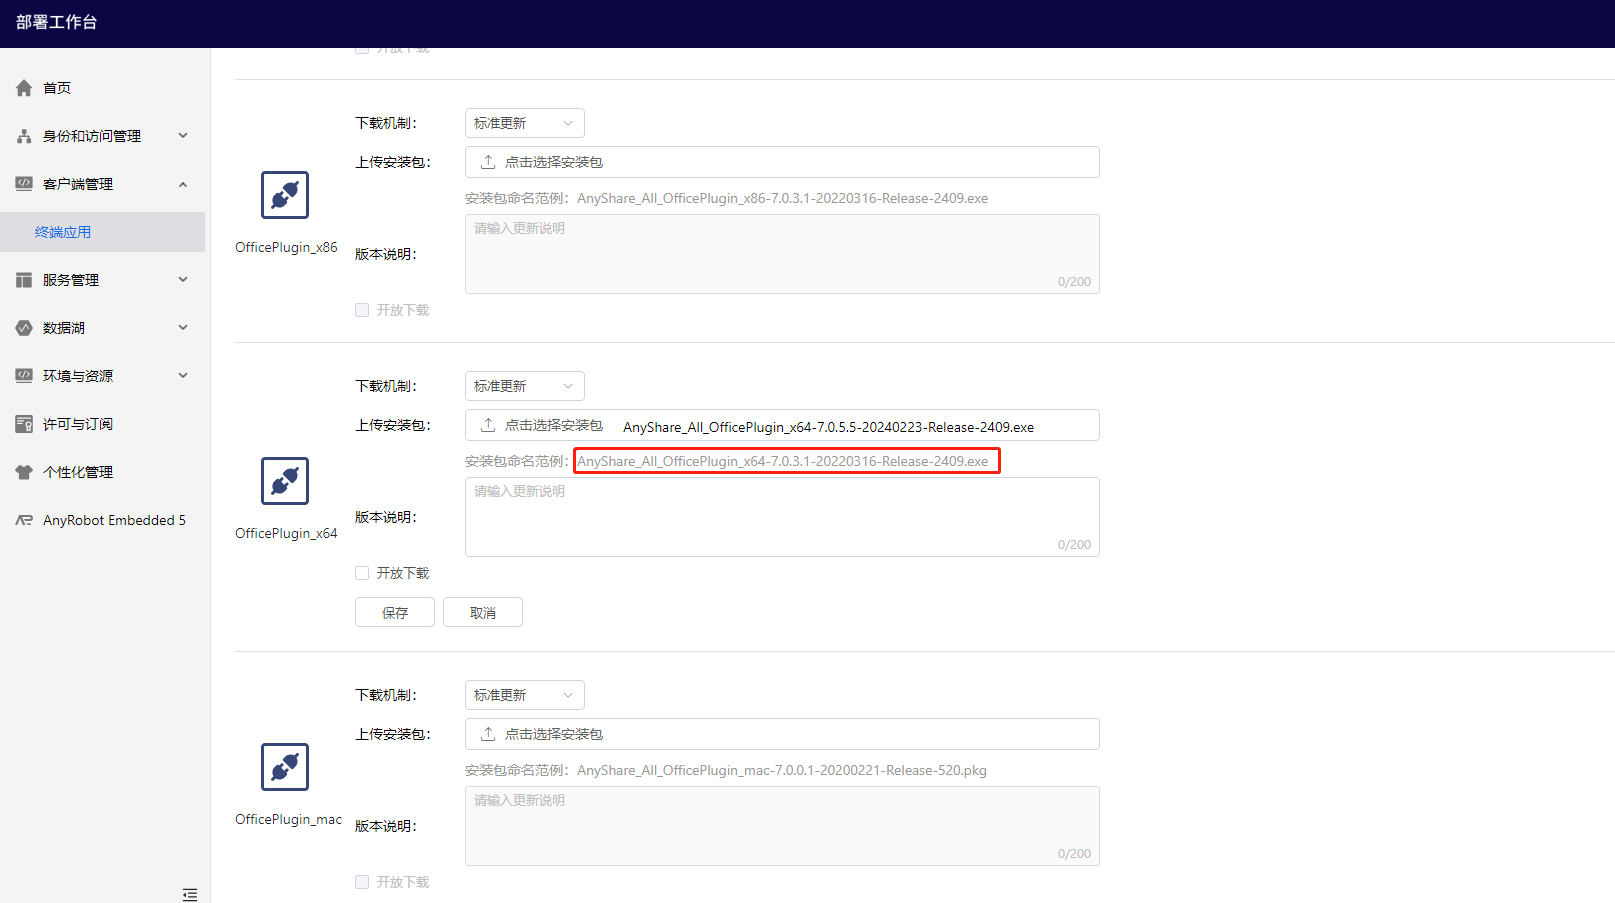
Task: Click the 数据湖 sidebar icon
Action: [24, 328]
